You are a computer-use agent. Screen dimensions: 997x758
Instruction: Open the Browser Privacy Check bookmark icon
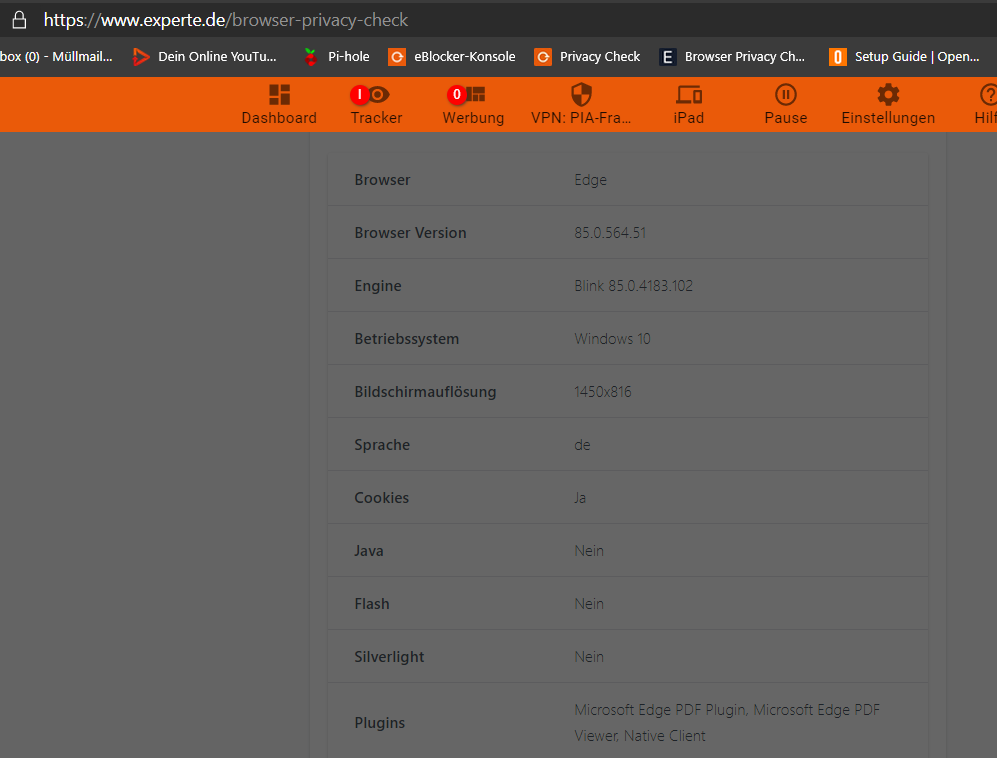(x=668, y=57)
